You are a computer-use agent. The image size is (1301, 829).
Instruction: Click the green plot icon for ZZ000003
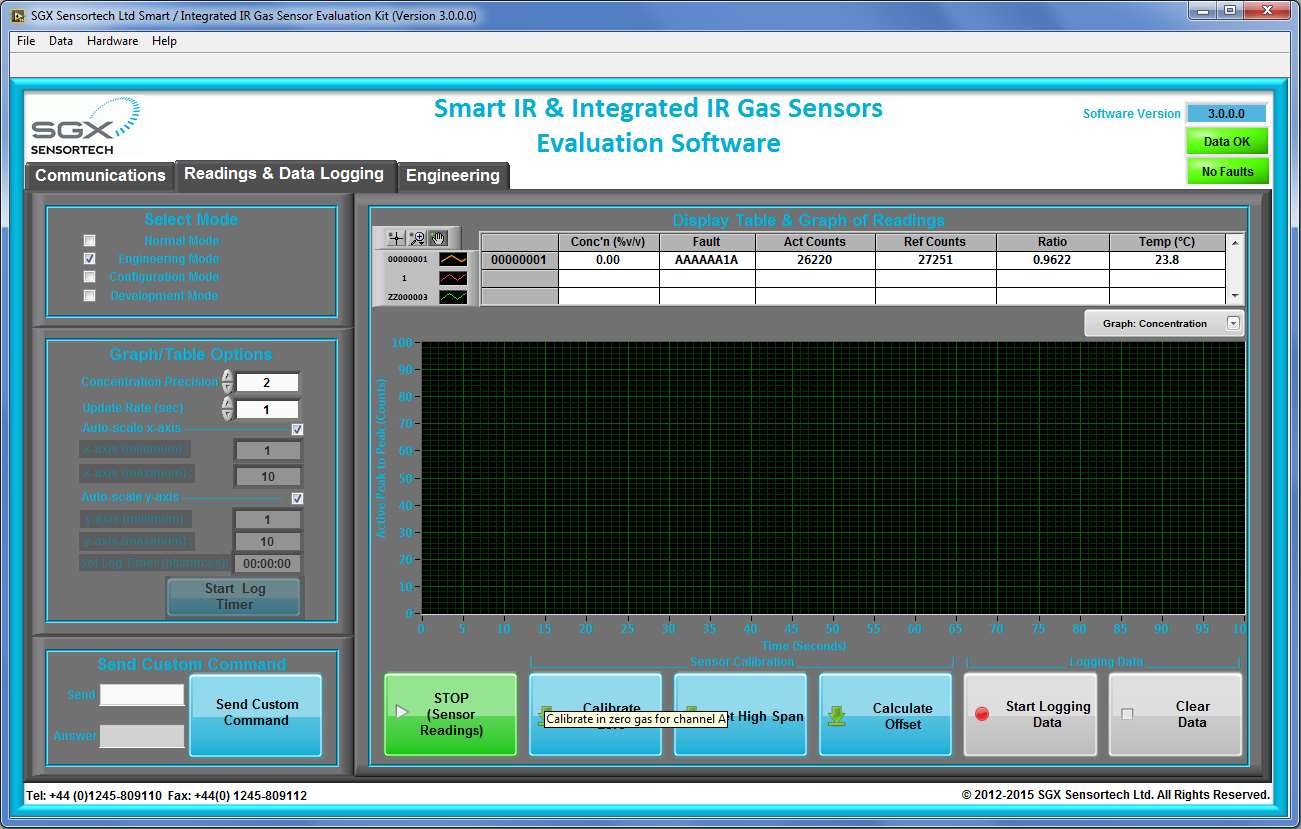(x=454, y=297)
